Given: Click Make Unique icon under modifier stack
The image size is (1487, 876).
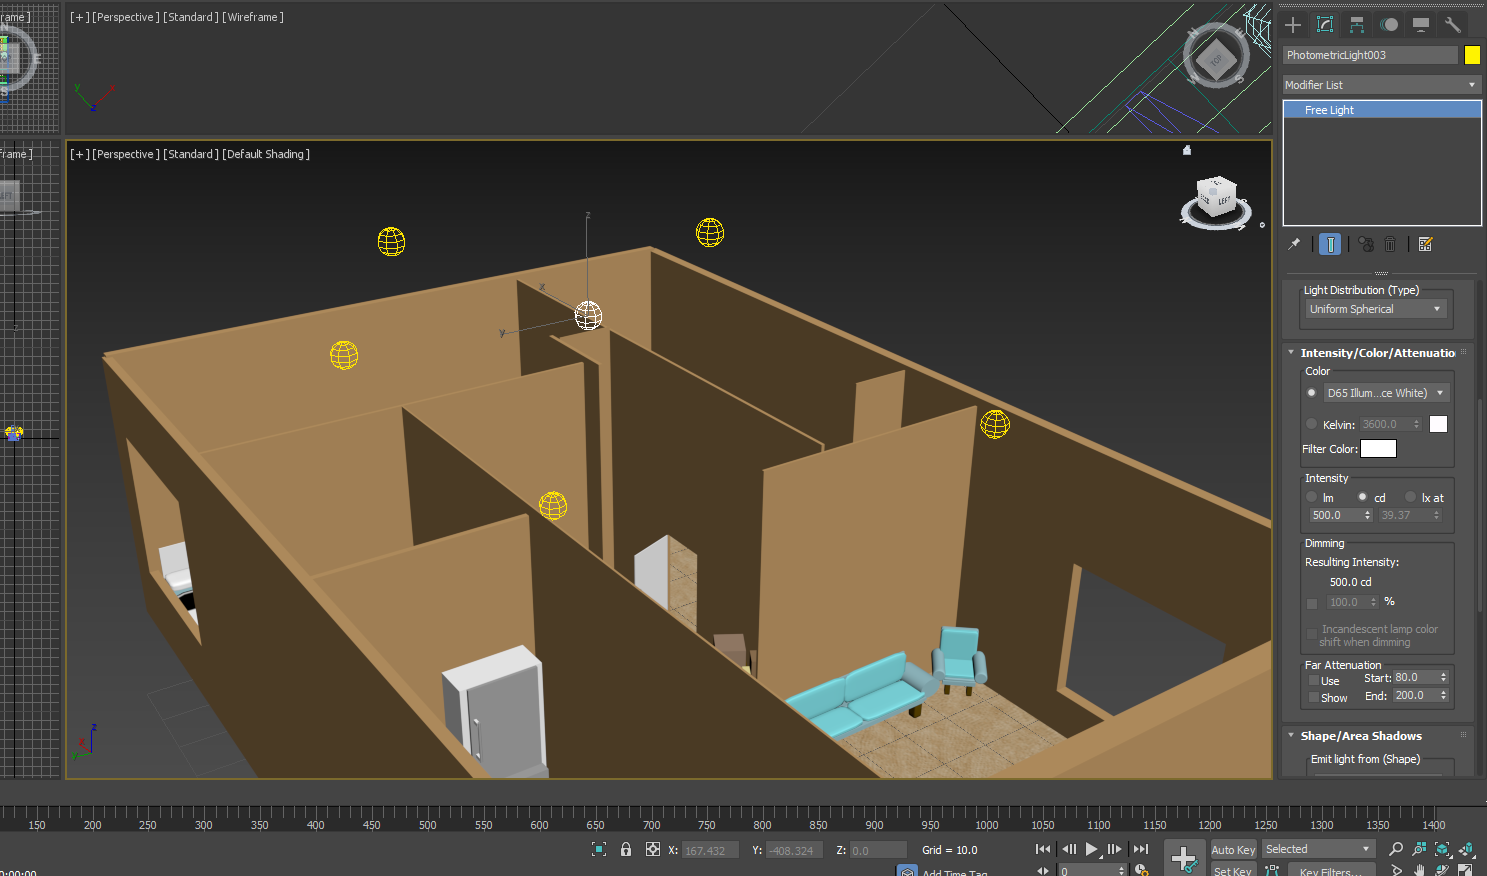Looking at the screenshot, I should tap(1366, 244).
